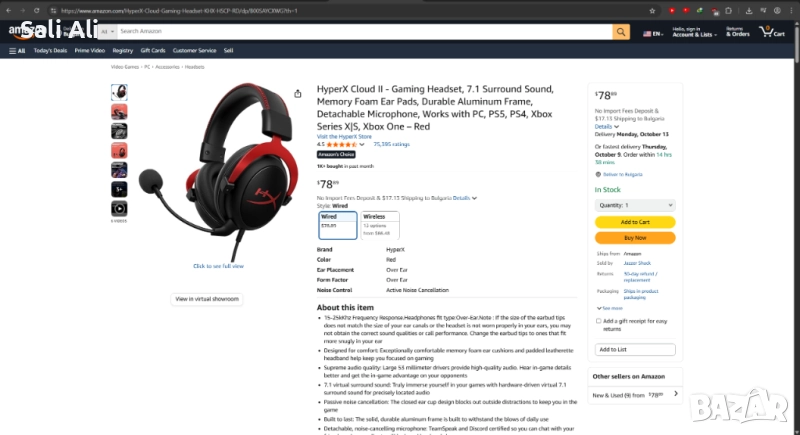Screen dimensions: 800x435
Task: Check the gift receipt checkbox
Action: (598, 321)
